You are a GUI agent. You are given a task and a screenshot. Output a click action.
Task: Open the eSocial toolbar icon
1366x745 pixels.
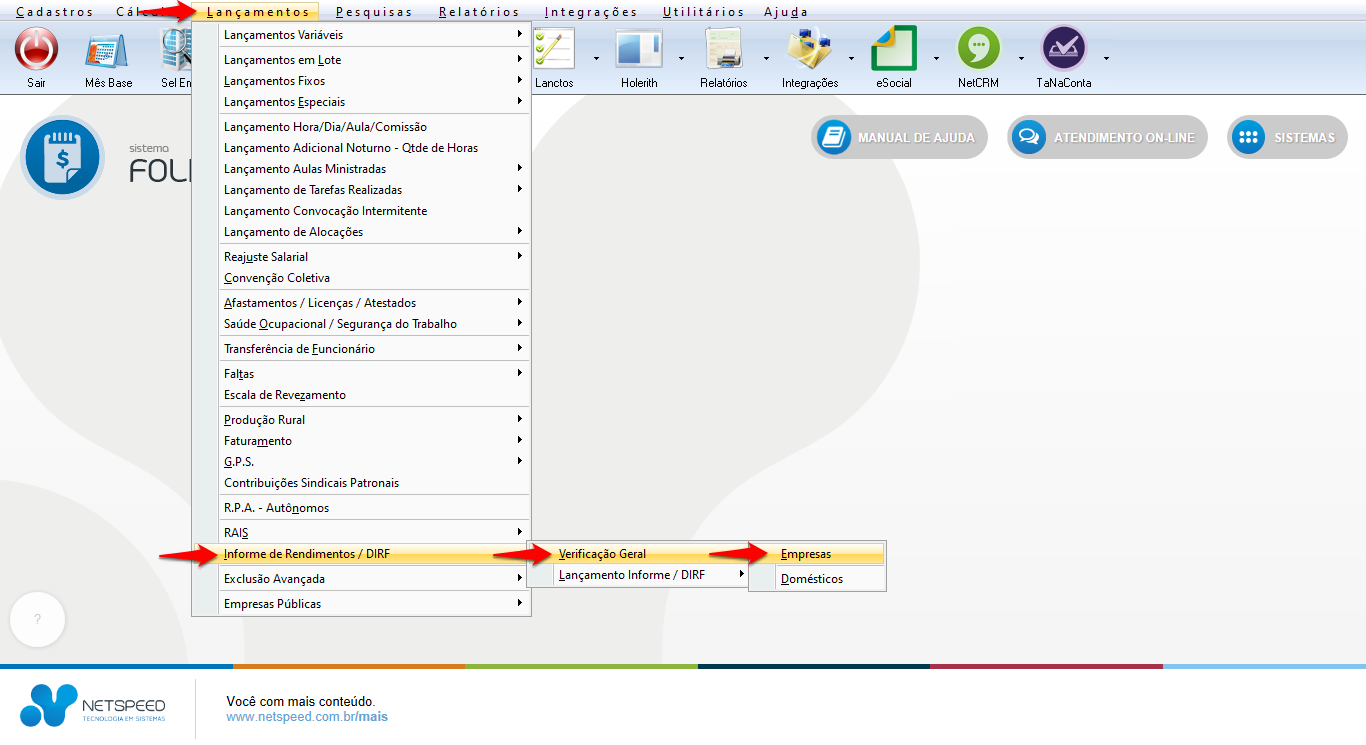893,49
